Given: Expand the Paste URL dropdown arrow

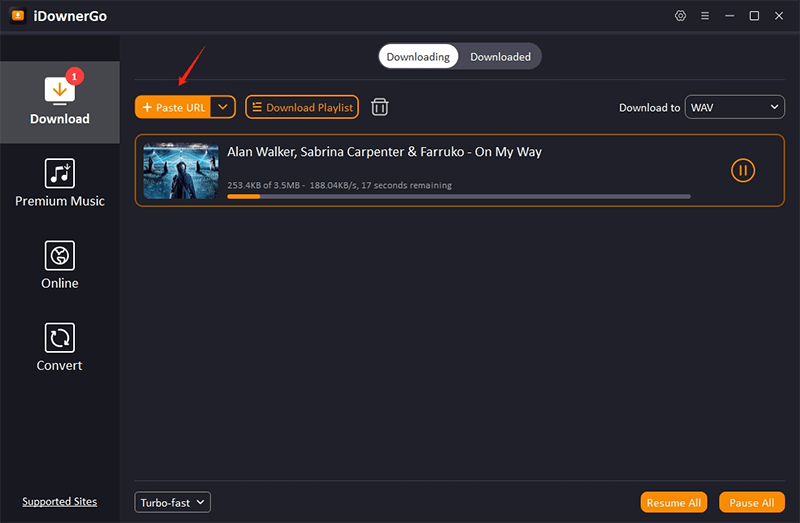Looking at the screenshot, I should click(x=223, y=107).
